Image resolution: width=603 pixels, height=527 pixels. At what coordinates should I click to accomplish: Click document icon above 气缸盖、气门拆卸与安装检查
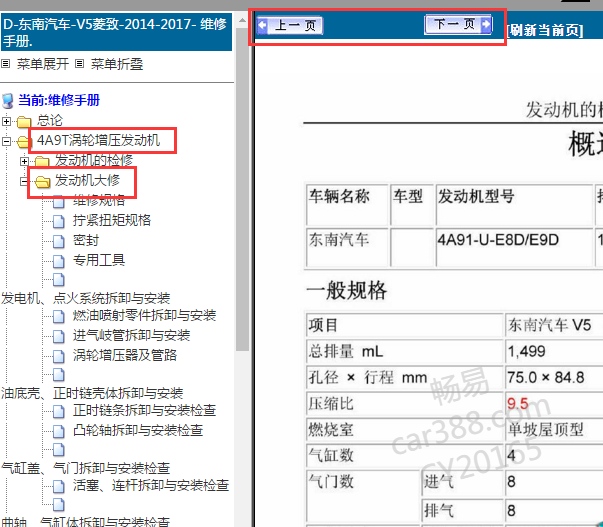pyautogui.click(x=58, y=450)
